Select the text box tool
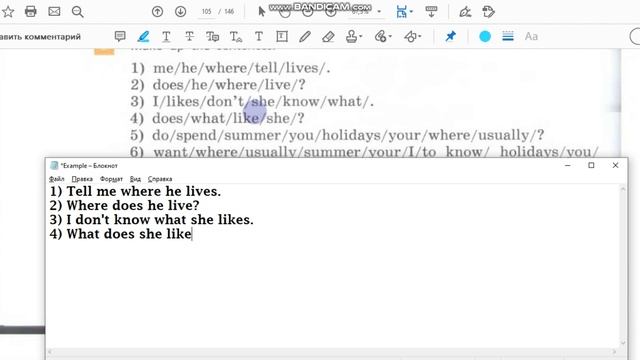The height and width of the screenshot is (360, 640). click(x=282, y=37)
